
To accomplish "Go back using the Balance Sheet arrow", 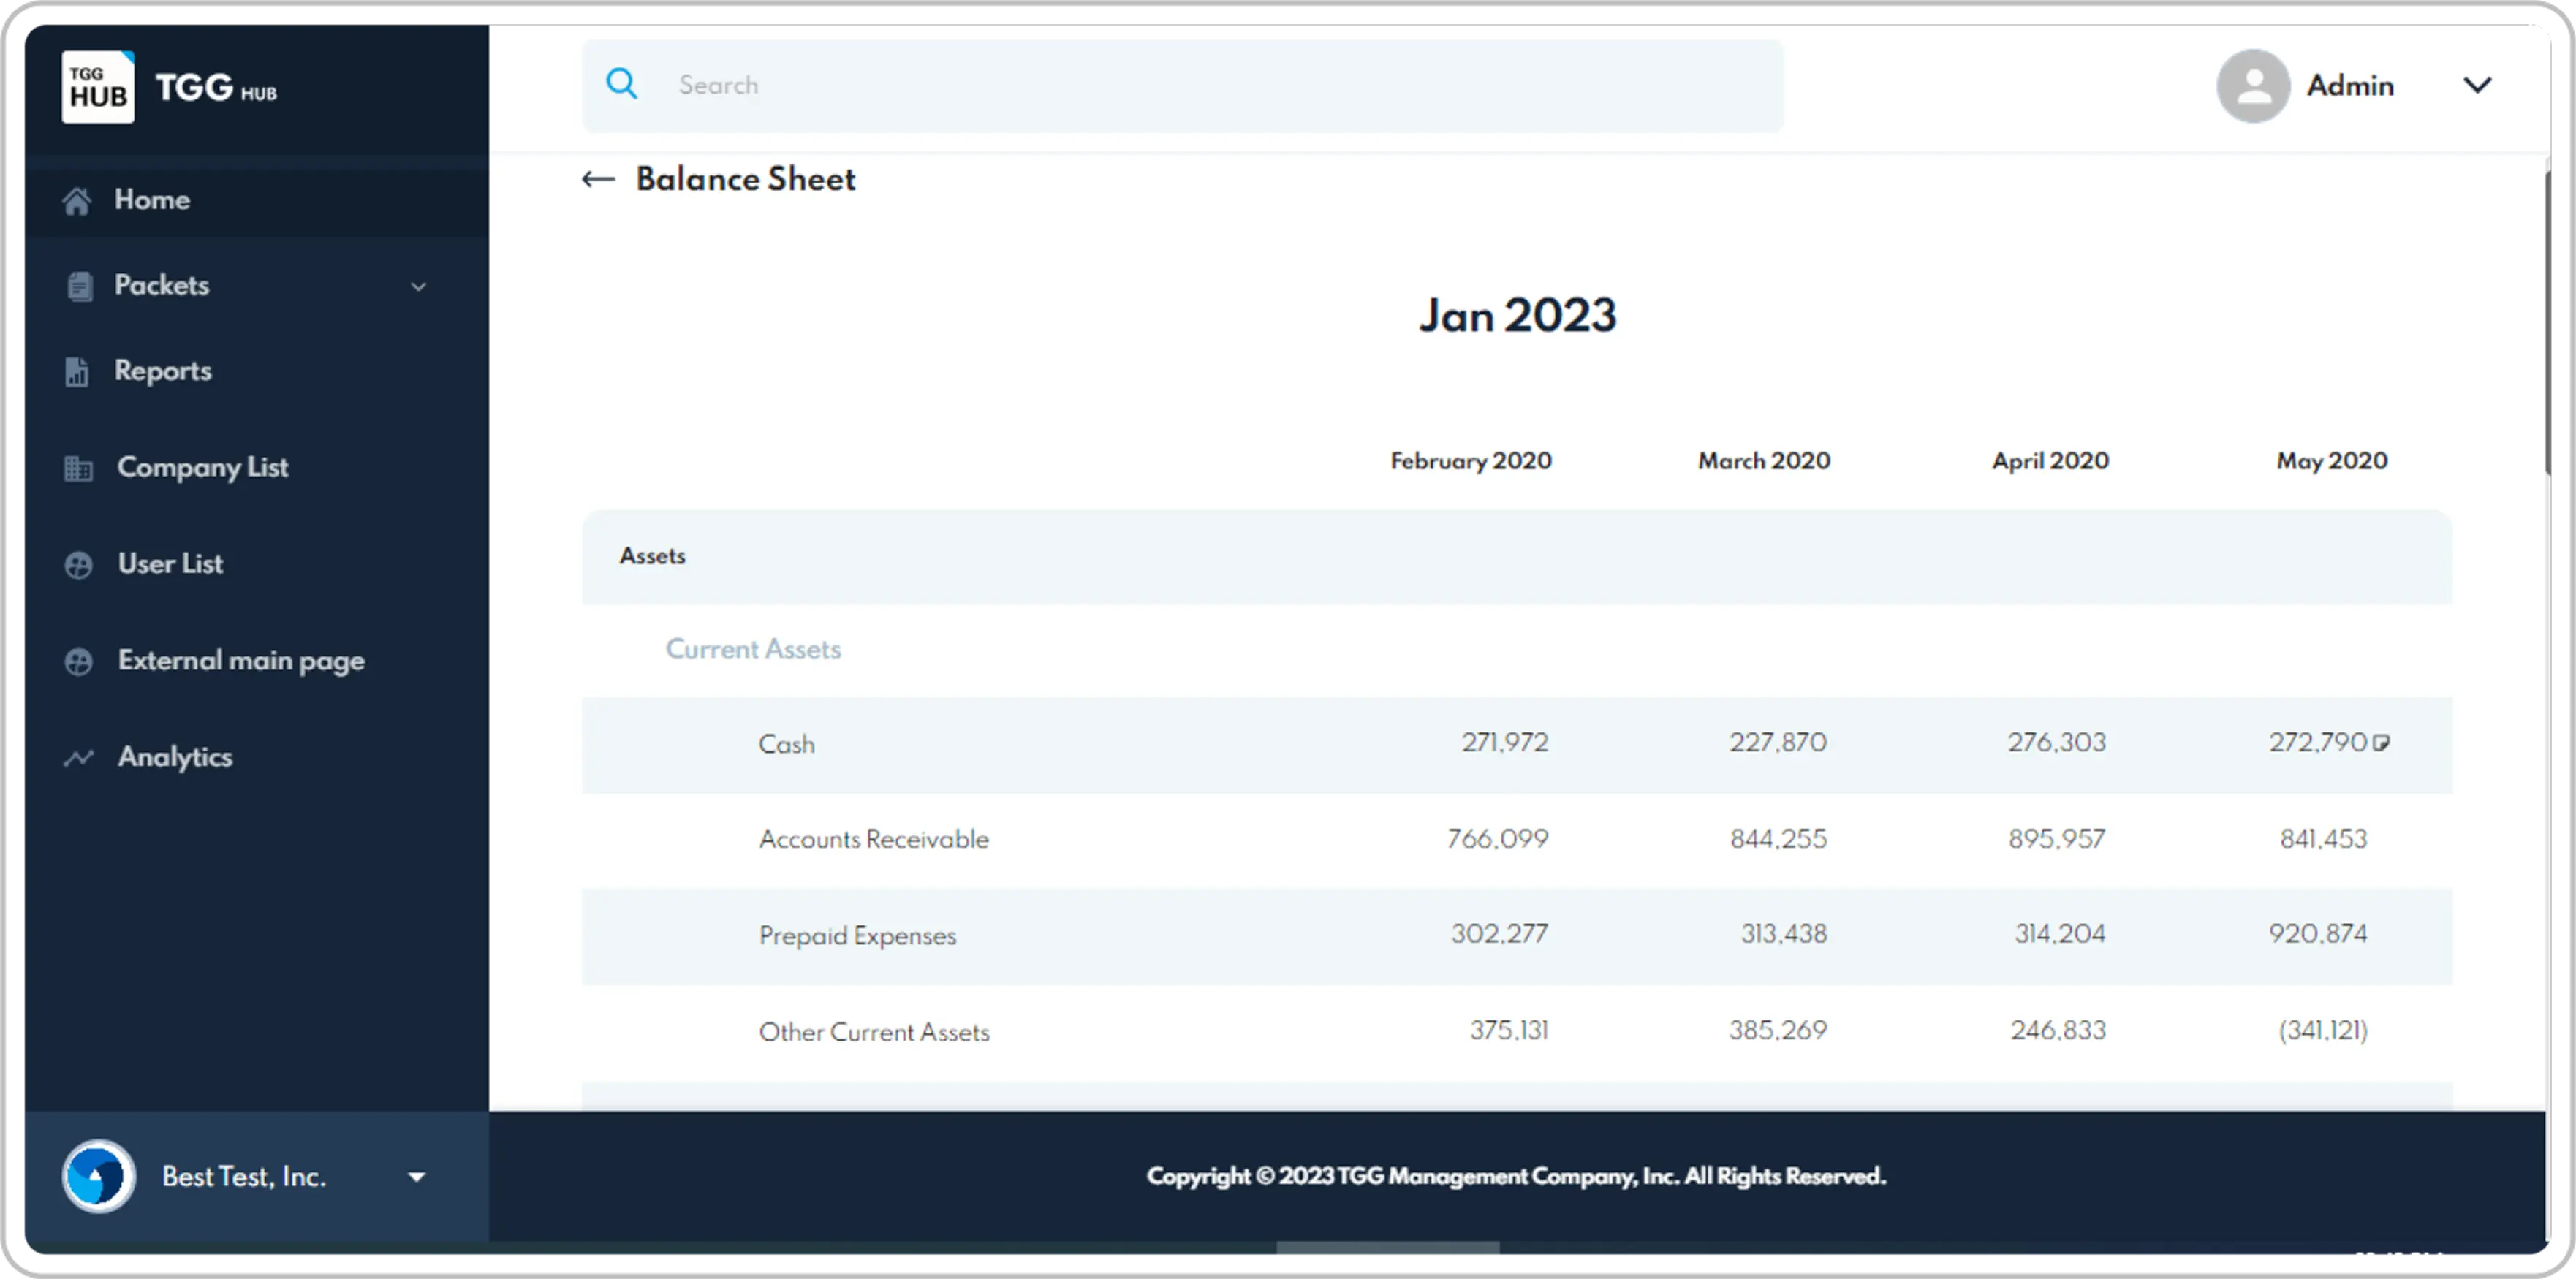I will 597,179.
